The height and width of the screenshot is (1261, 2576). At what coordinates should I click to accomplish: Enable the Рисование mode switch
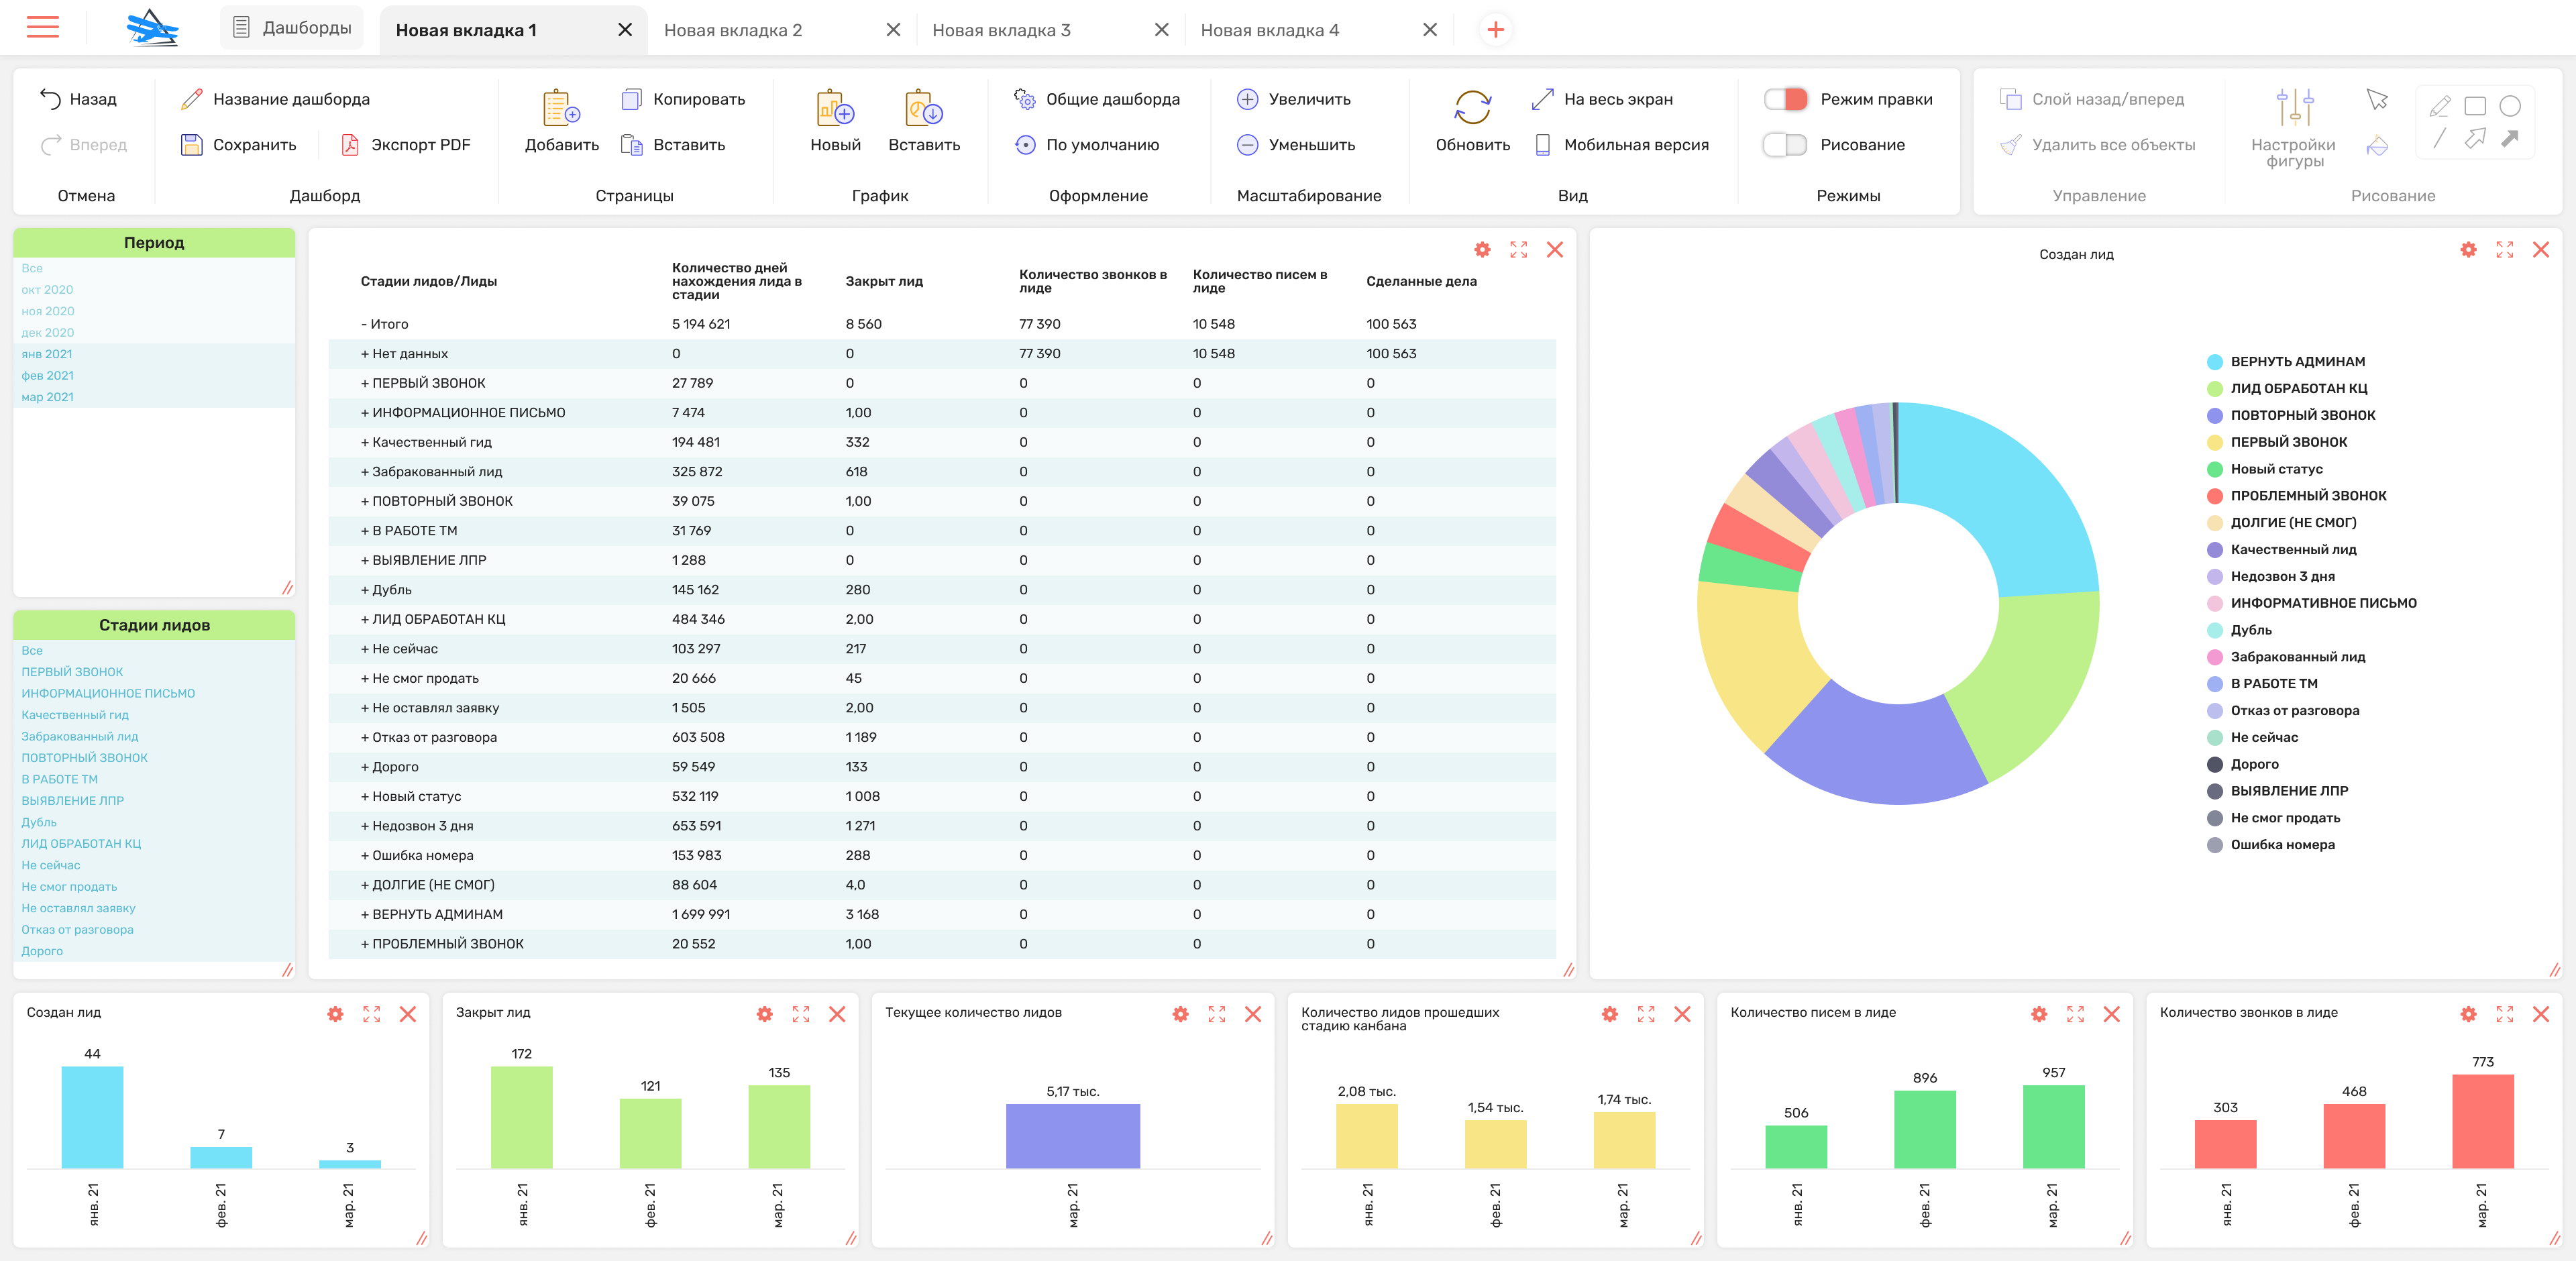pyautogui.click(x=1785, y=145)
